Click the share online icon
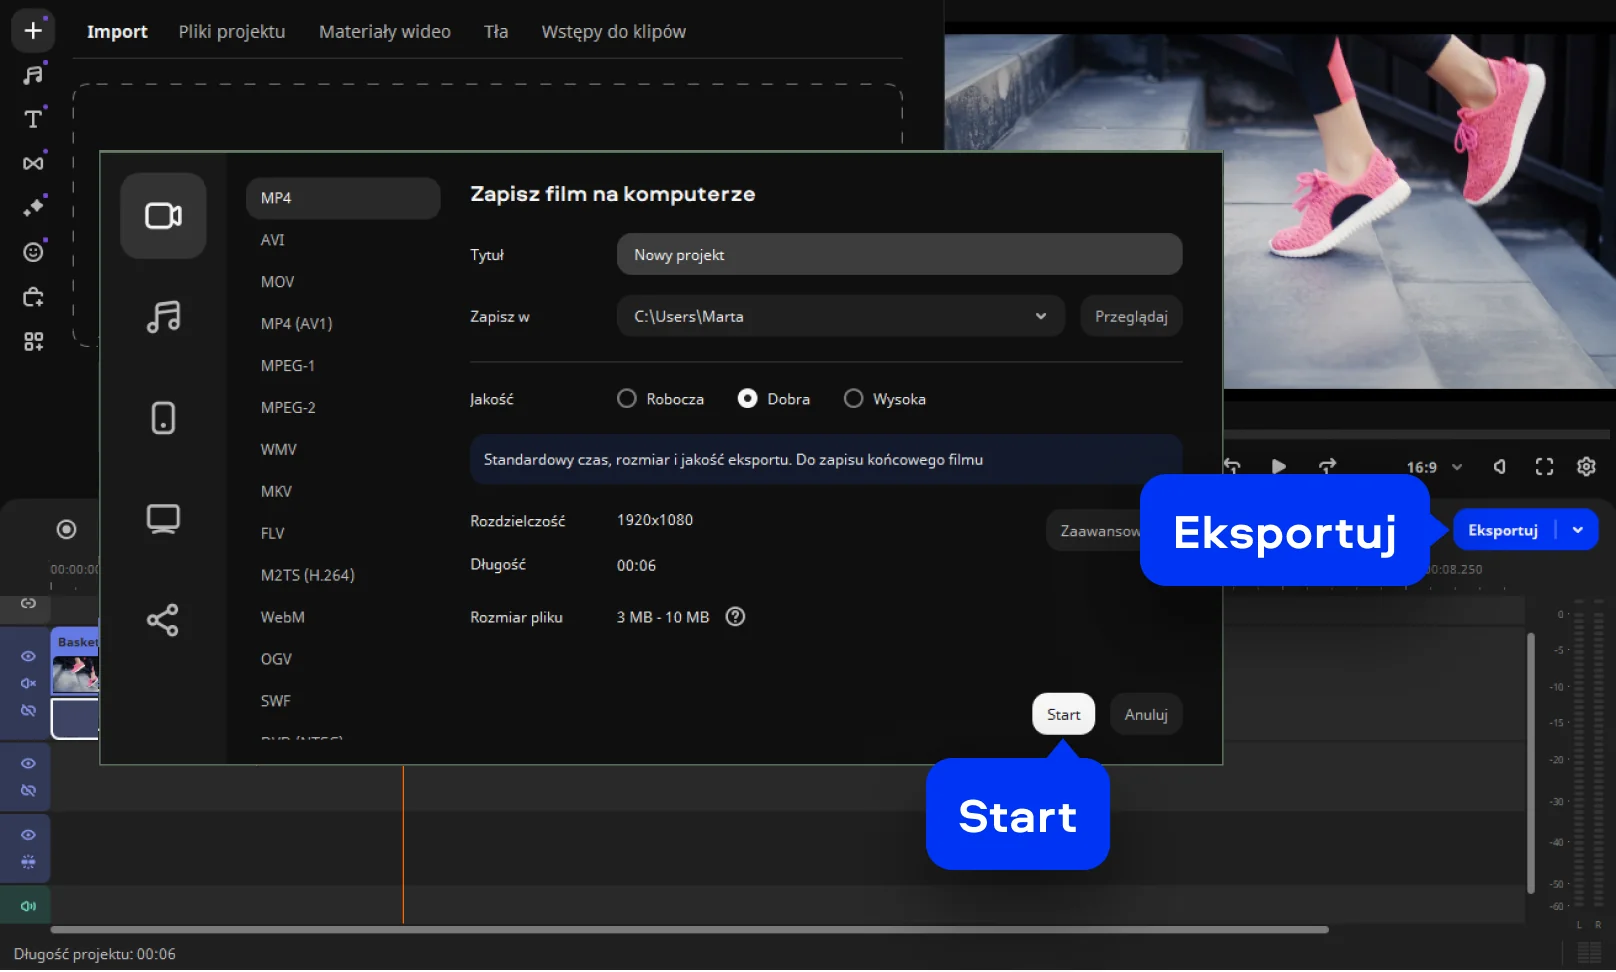1616x972 pixels. pyautogui.click(x=163, y=620)
